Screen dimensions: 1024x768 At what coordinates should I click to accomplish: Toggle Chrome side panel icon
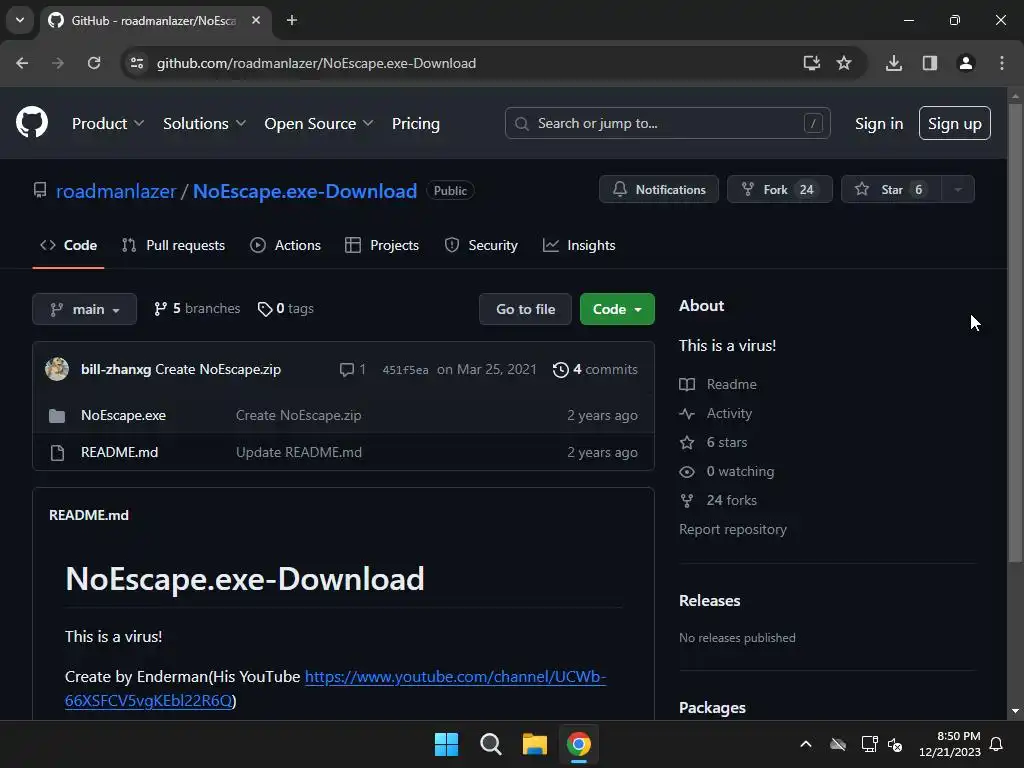pos(930,63)
